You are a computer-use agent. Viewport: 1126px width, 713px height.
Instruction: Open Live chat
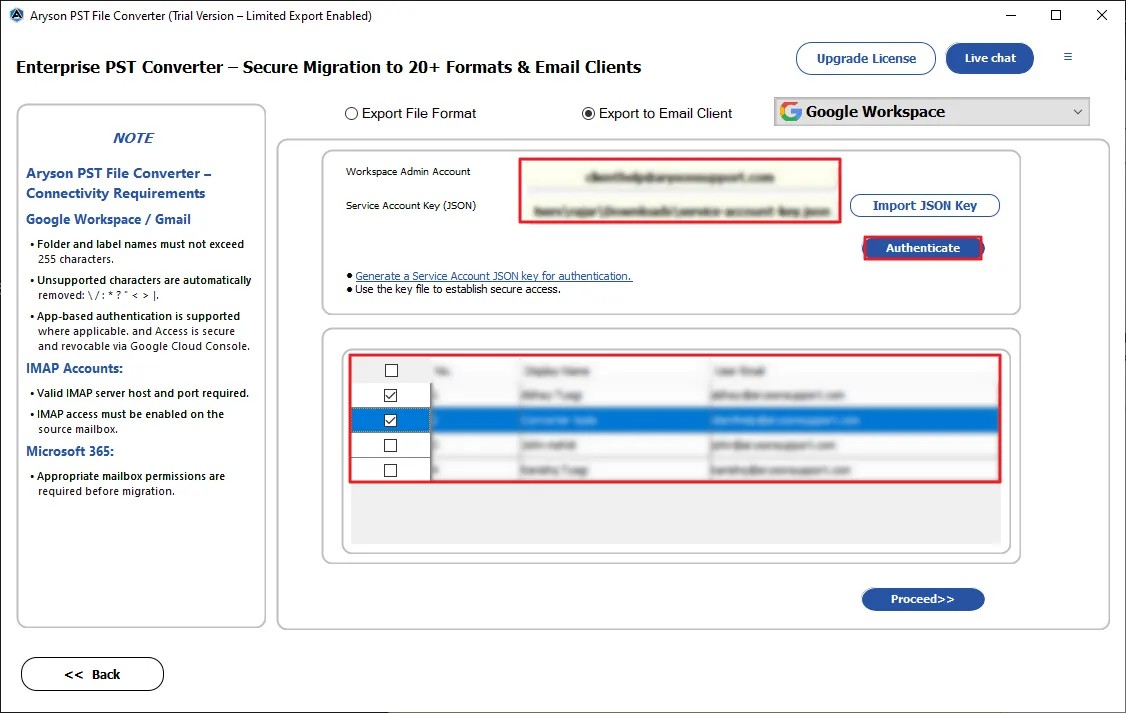[990, 58]
